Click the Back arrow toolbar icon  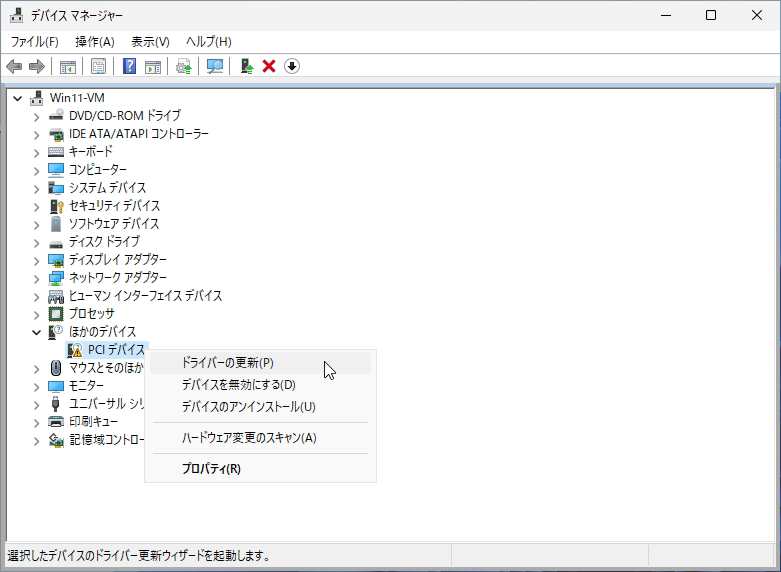coord(14,66)
